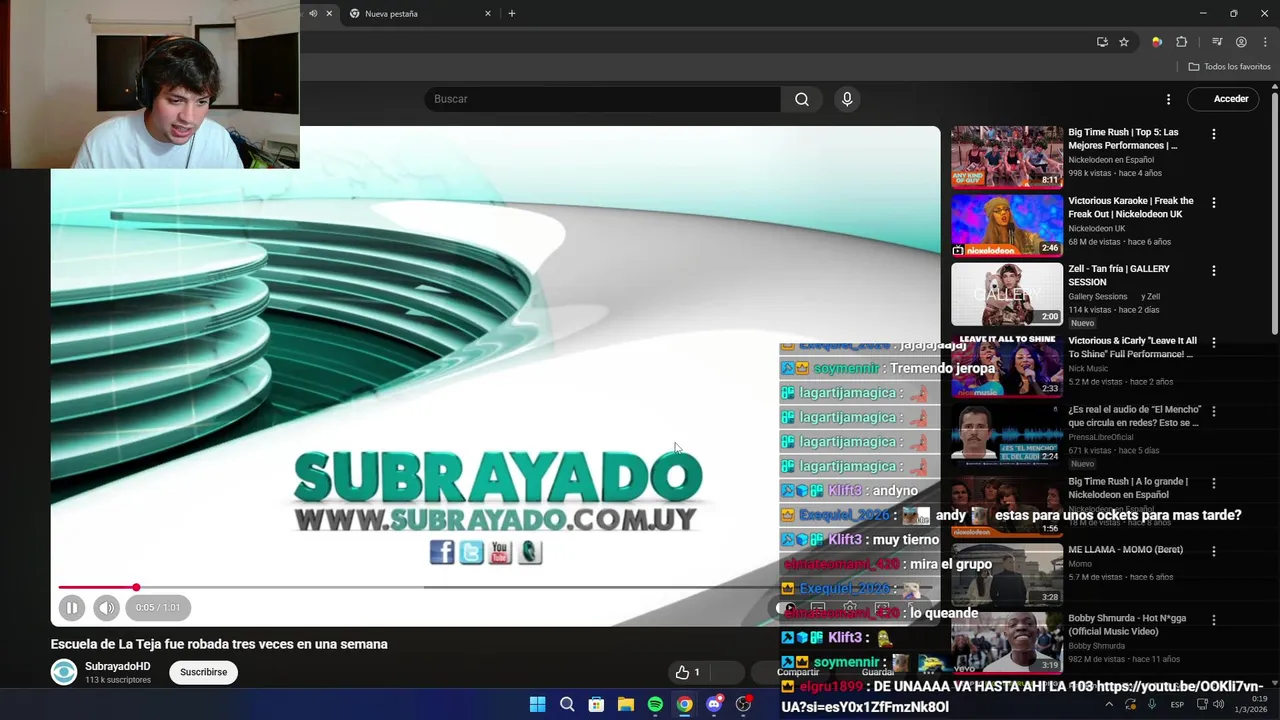Seek on the red video progress bar
1280x720 pixels.
[97, 588]
